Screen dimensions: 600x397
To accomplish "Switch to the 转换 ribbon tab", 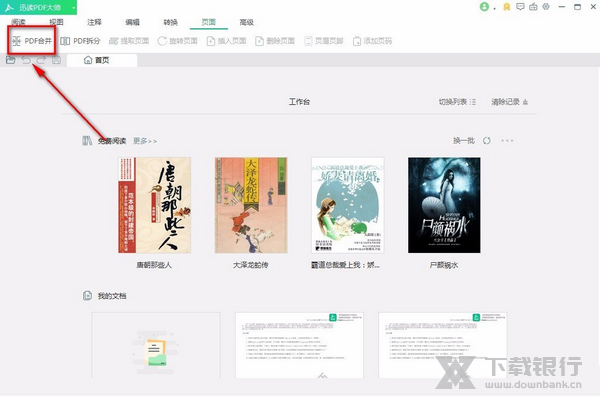I will click(171, 22).
